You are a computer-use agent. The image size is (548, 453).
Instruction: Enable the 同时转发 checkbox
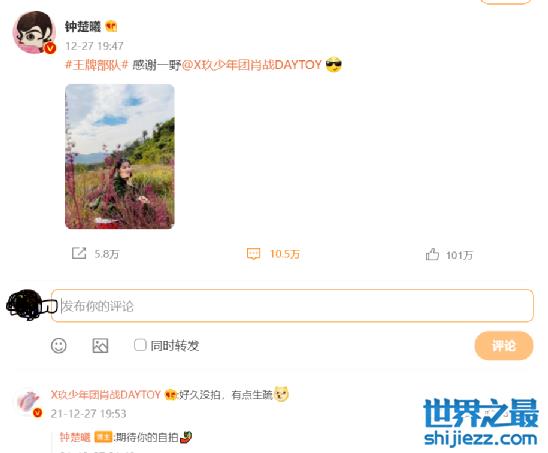pyautogui.click(x=140, y=345)
